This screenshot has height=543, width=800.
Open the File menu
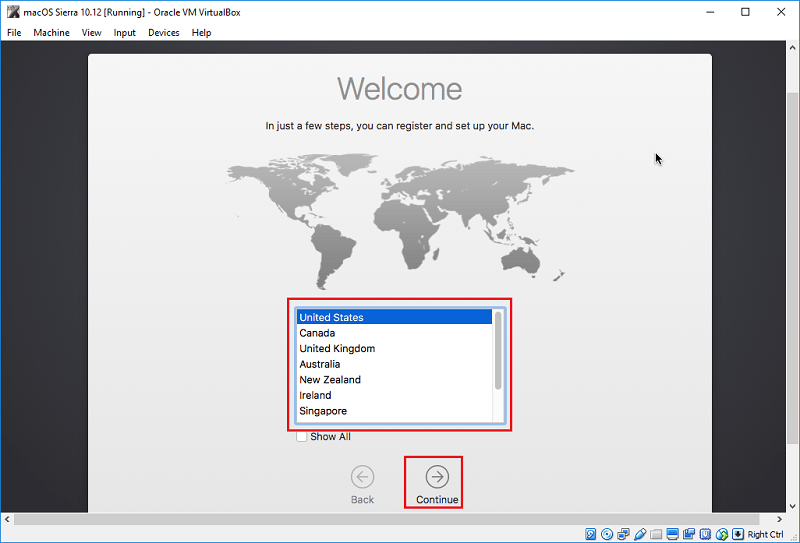pyautogui.click(x=14, y=33)
